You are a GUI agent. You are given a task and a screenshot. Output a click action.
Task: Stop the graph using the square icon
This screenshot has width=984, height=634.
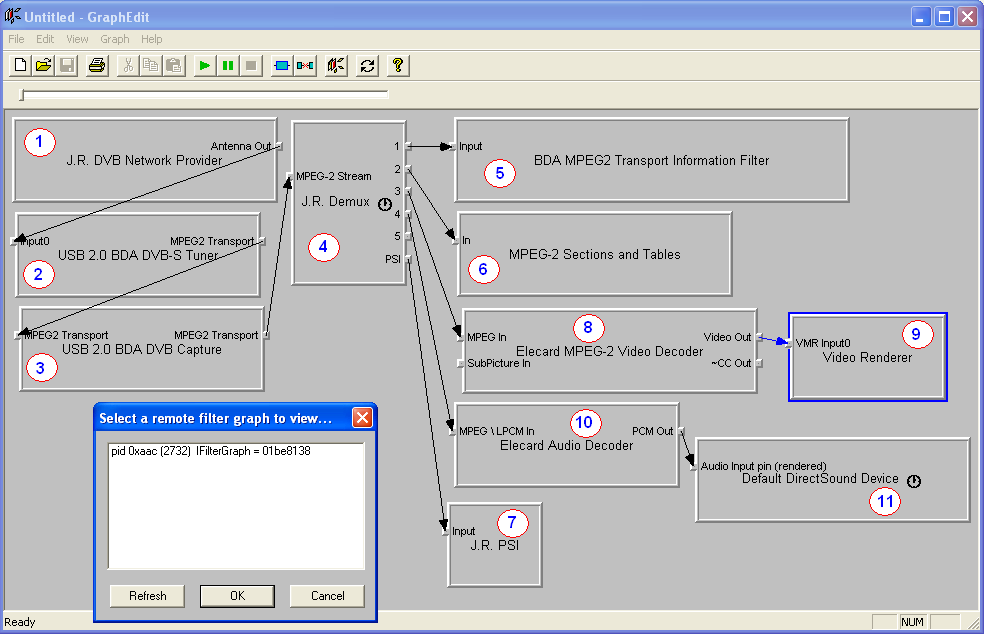click(x=250, y=65)
